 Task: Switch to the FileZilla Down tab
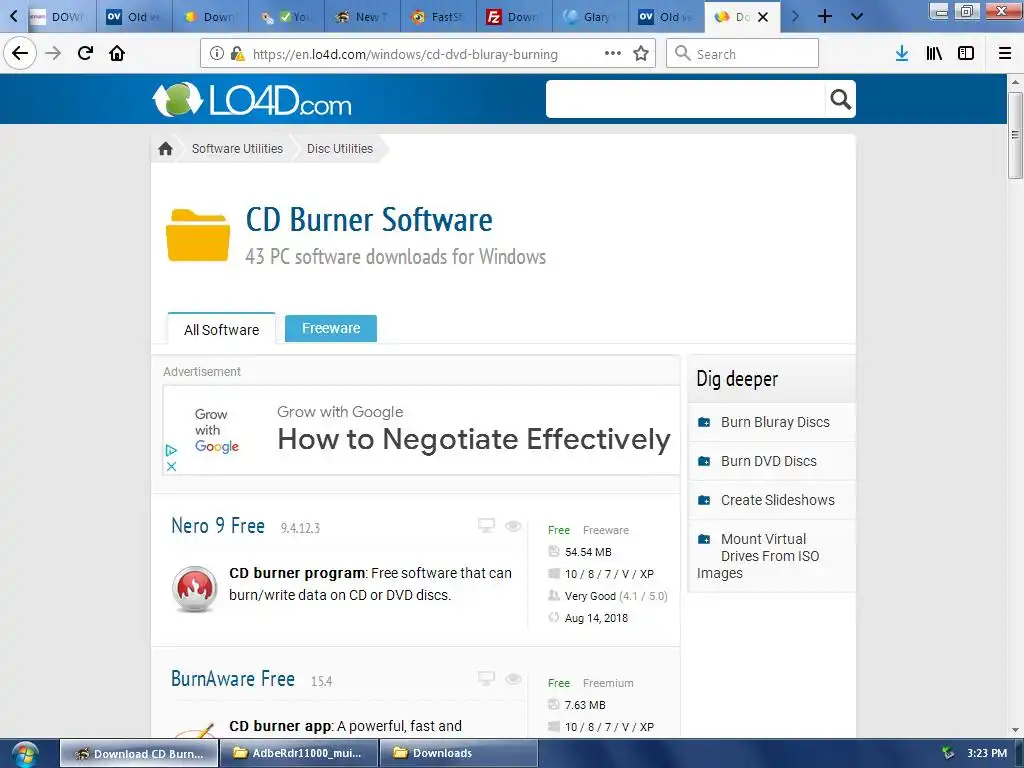514,17
